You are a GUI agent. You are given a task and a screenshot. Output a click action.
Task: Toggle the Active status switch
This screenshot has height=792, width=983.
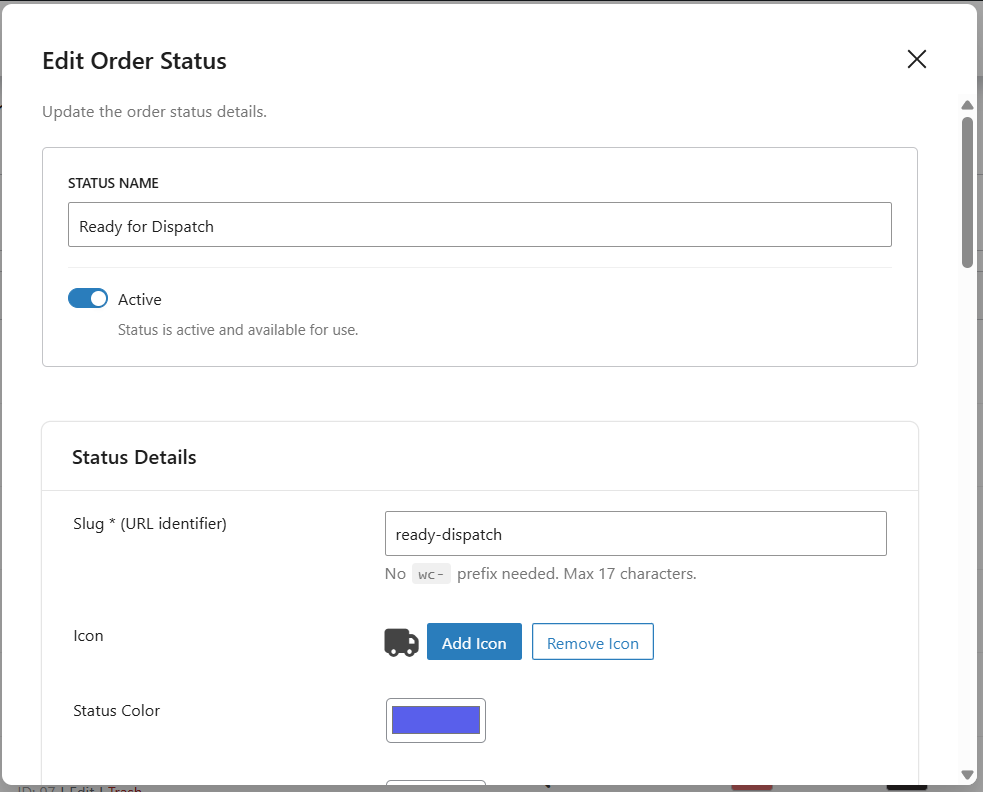pyautogui.click(x=88, y=298)
